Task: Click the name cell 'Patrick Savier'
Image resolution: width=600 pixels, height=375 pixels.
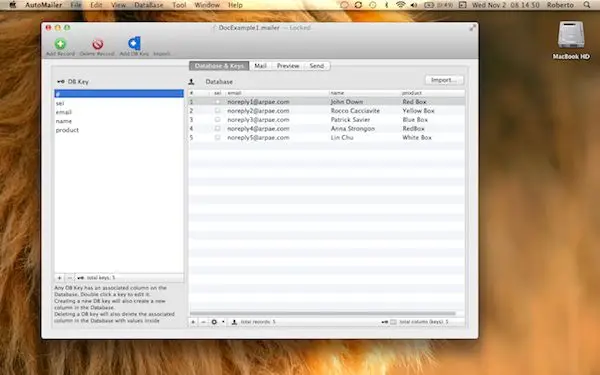Action: [x=350, y=120]
